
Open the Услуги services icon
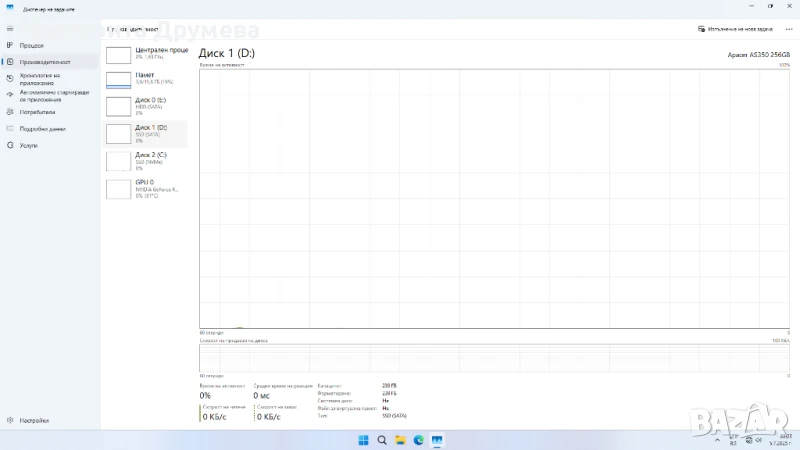[x=10, y=145]
